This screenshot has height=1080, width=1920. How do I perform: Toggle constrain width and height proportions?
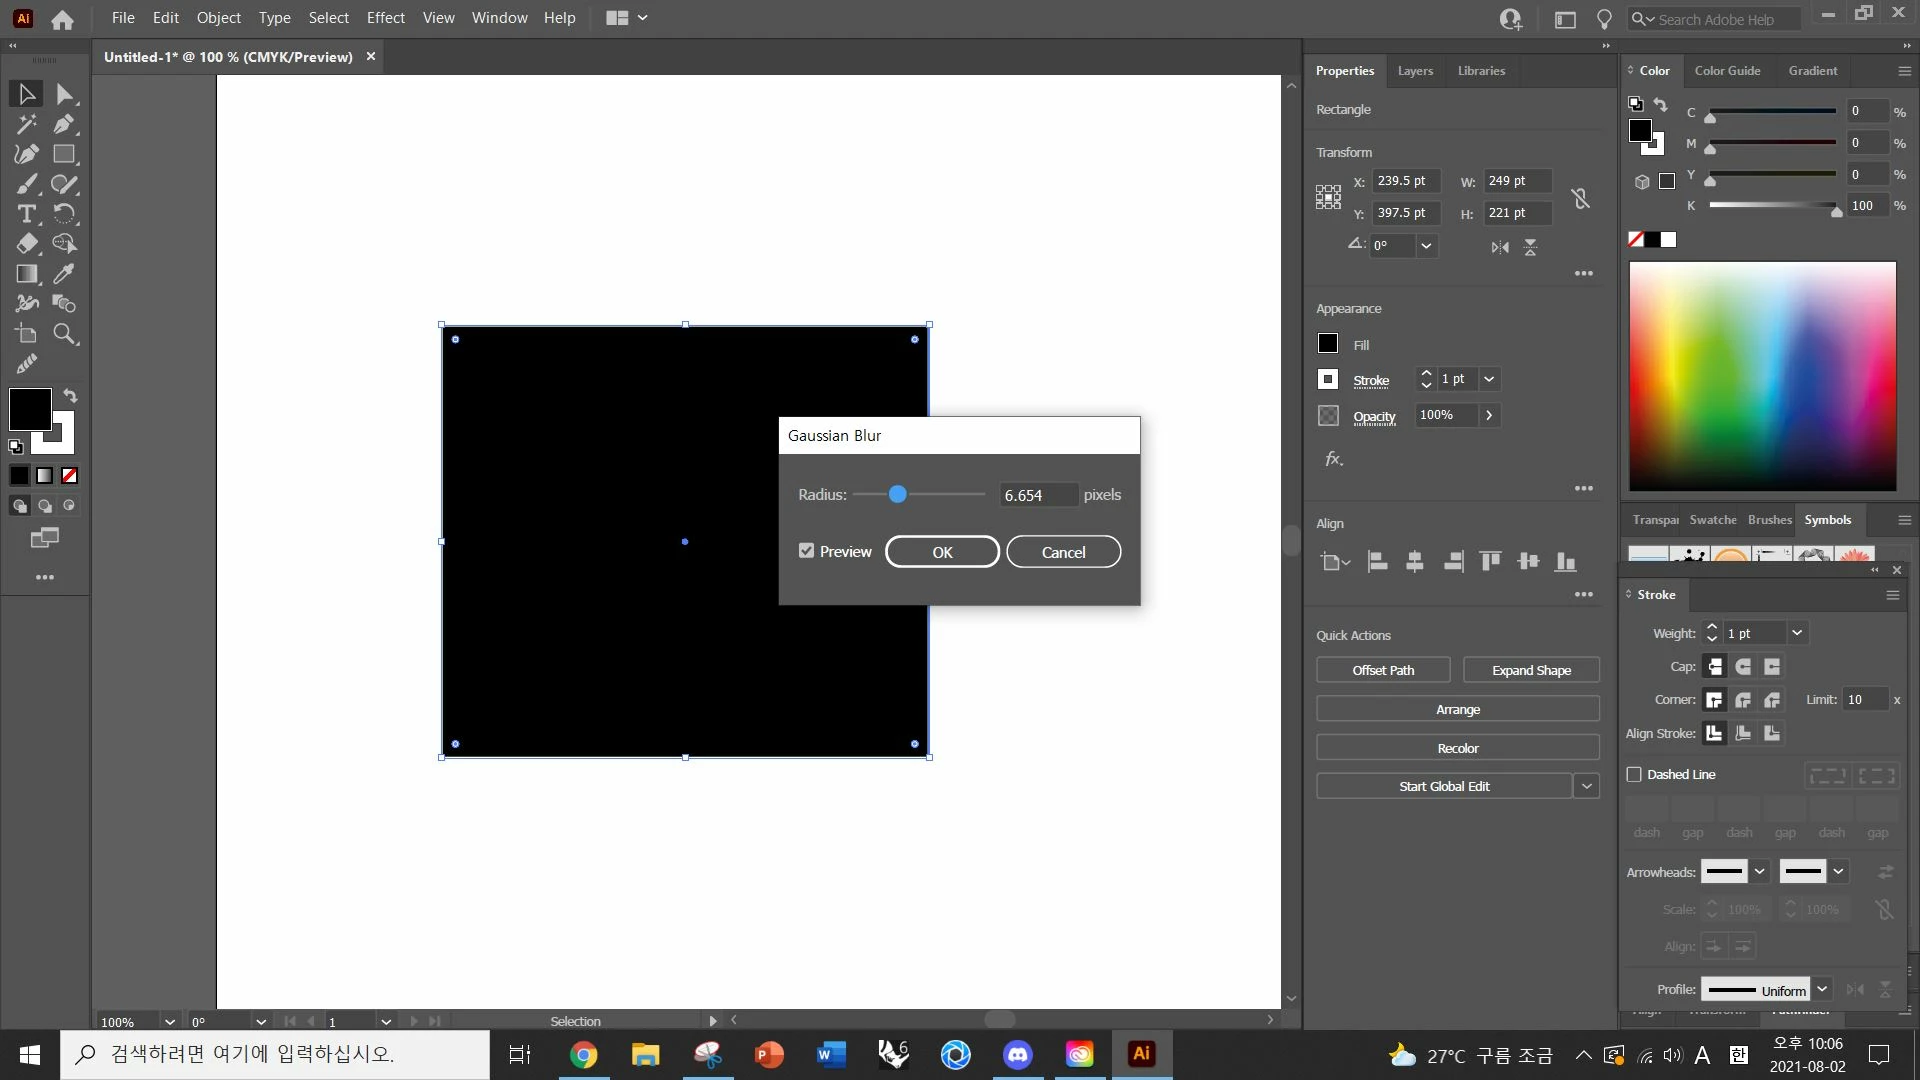click(x=1580, y=198)
